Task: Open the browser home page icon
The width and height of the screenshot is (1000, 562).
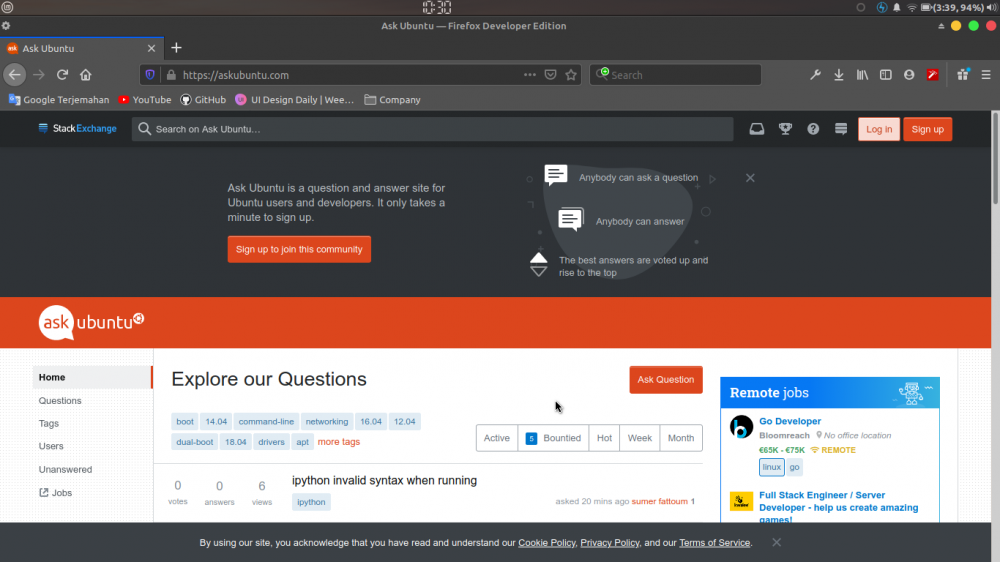Action: click(x=85, y=75)
